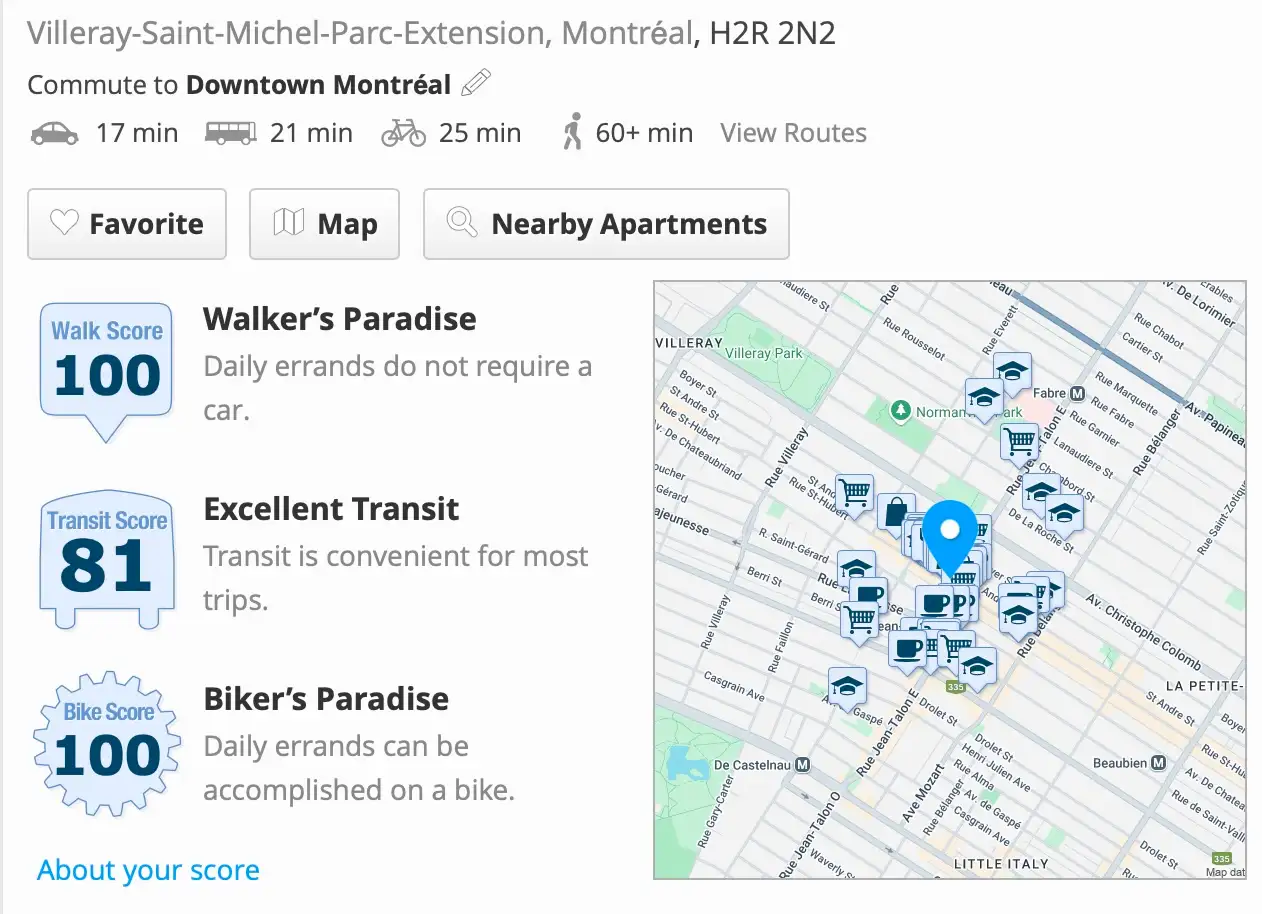This screenshot has width=1262, height=914.
Task: Open the Map button
Action: (324, 224)
